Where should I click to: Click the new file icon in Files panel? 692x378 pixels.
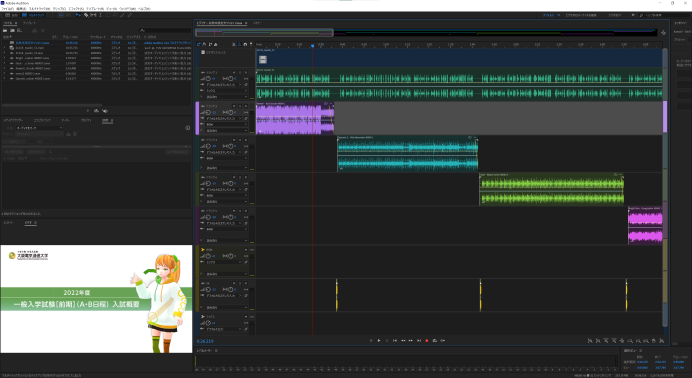coord(19,30)
